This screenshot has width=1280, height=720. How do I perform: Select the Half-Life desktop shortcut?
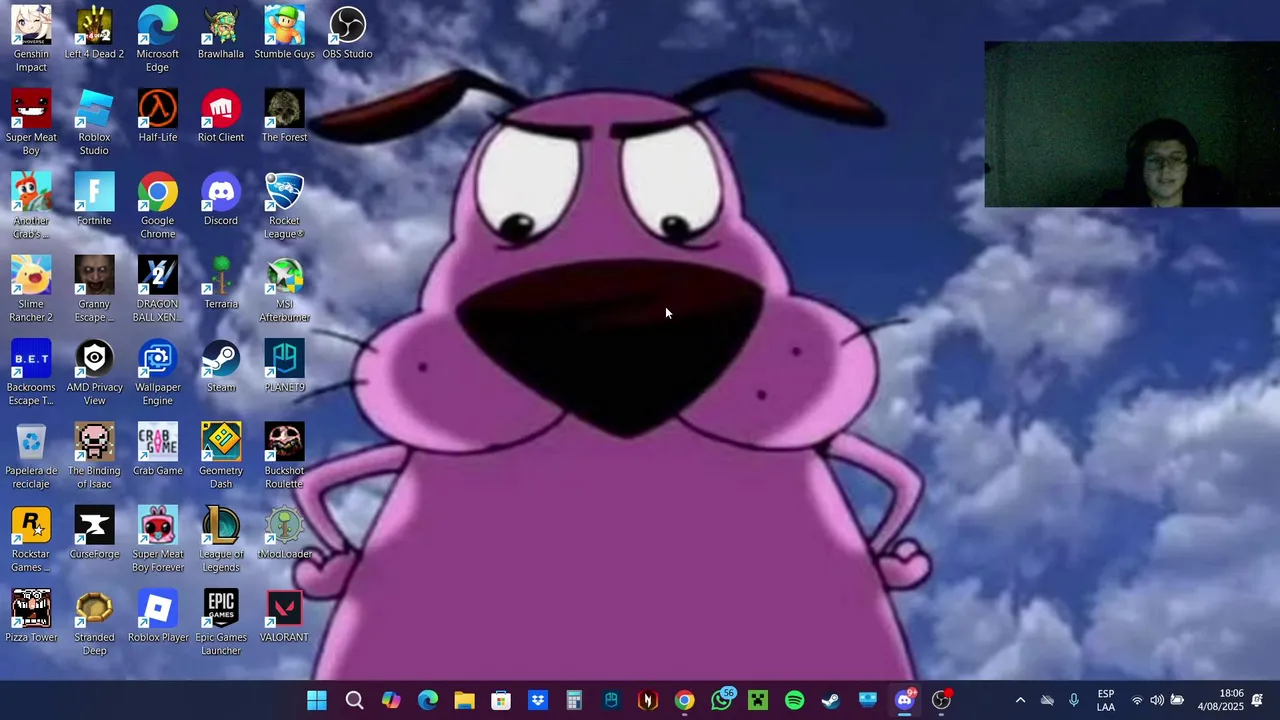pyautogui.click(x=157, y=117)
